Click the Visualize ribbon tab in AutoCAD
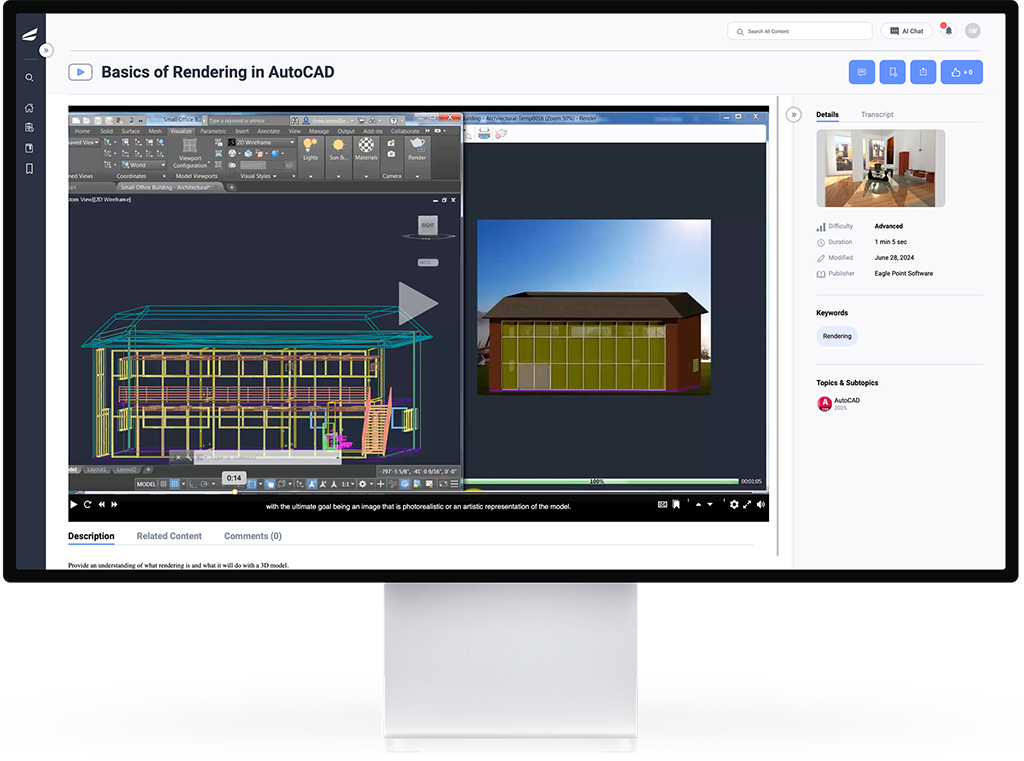The image size is (1024, 761). click(x=181, y=131)
